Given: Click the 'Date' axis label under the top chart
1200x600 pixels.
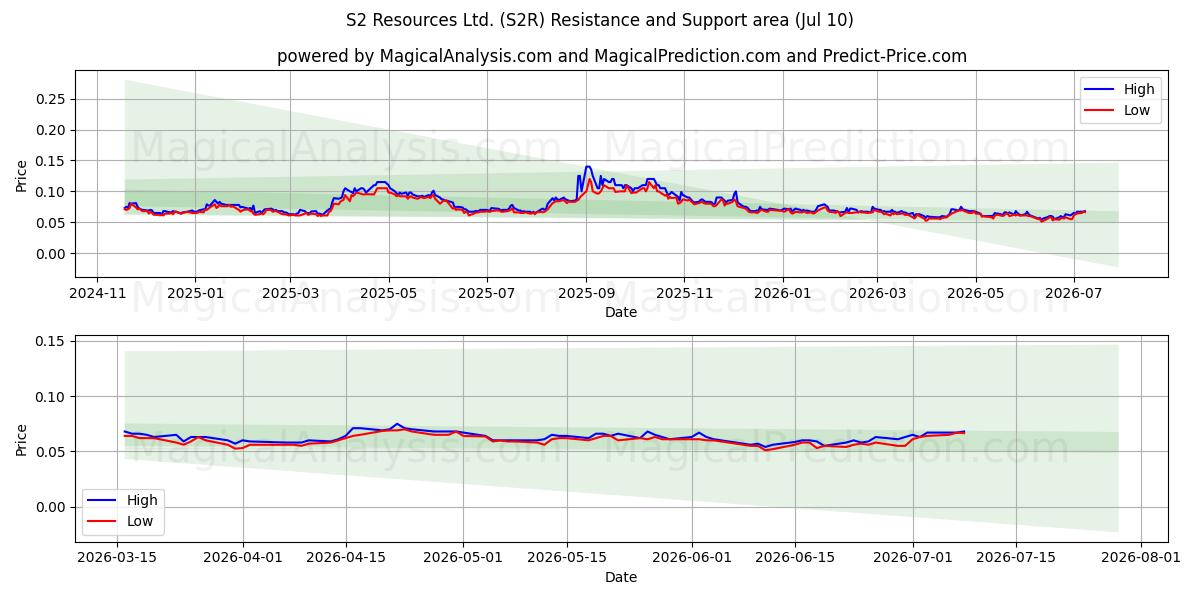Looking at the screenshot, I should [x=621, y=313].
